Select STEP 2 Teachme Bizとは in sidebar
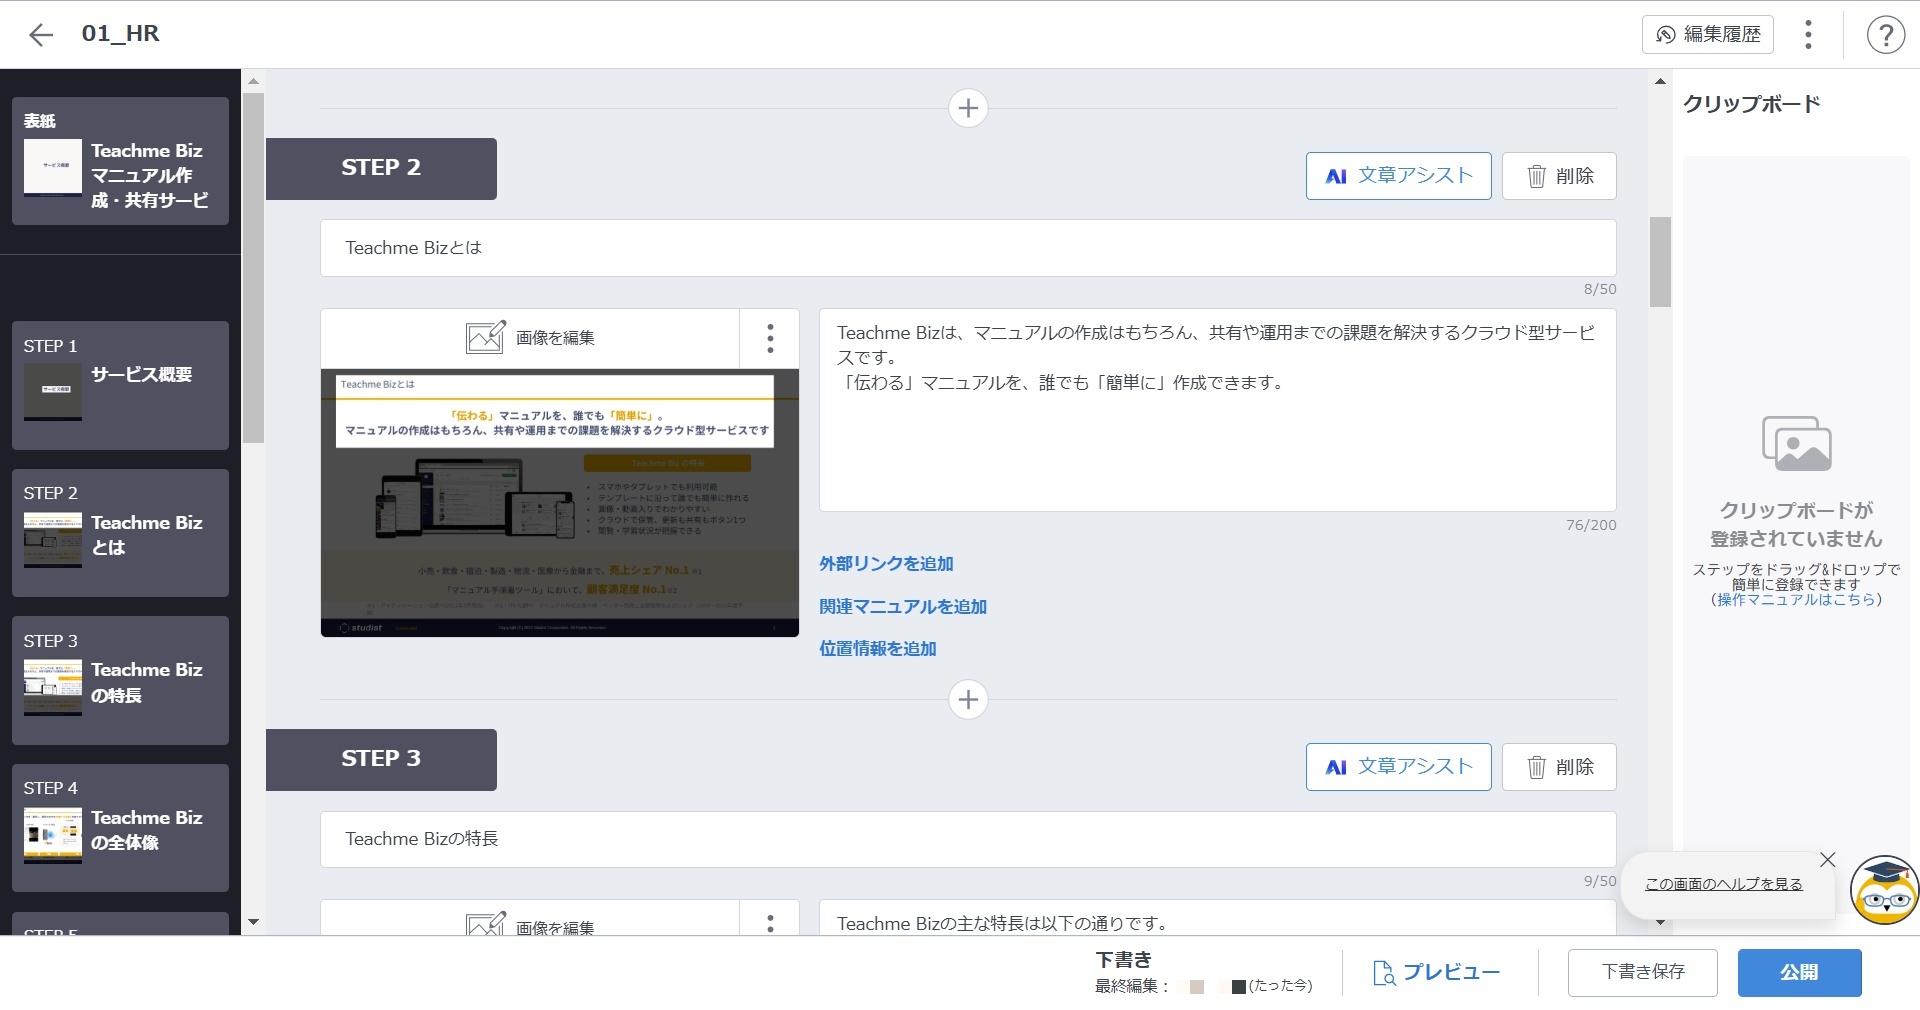This screenshot has height=1010, width=1920. pyautogui.click(x=120, y=533)
